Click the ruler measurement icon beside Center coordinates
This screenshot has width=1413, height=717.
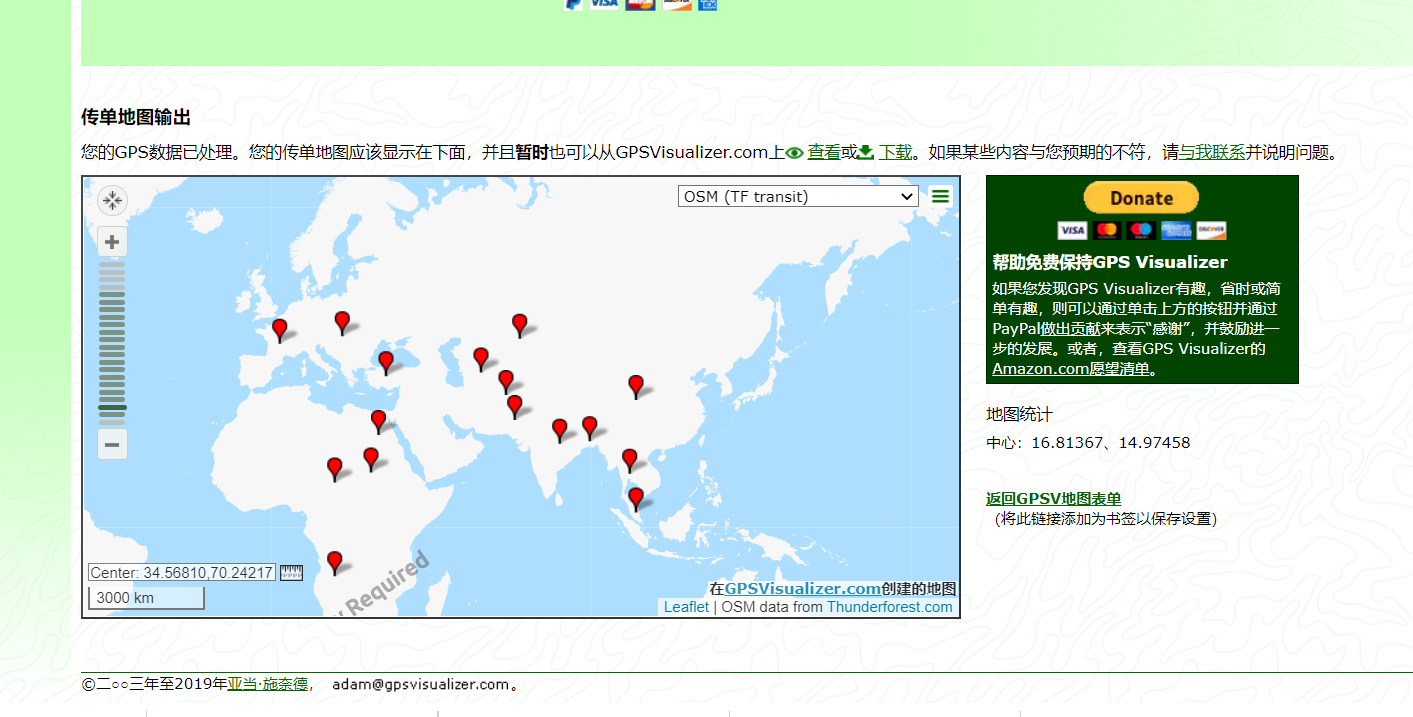[291, 573]
